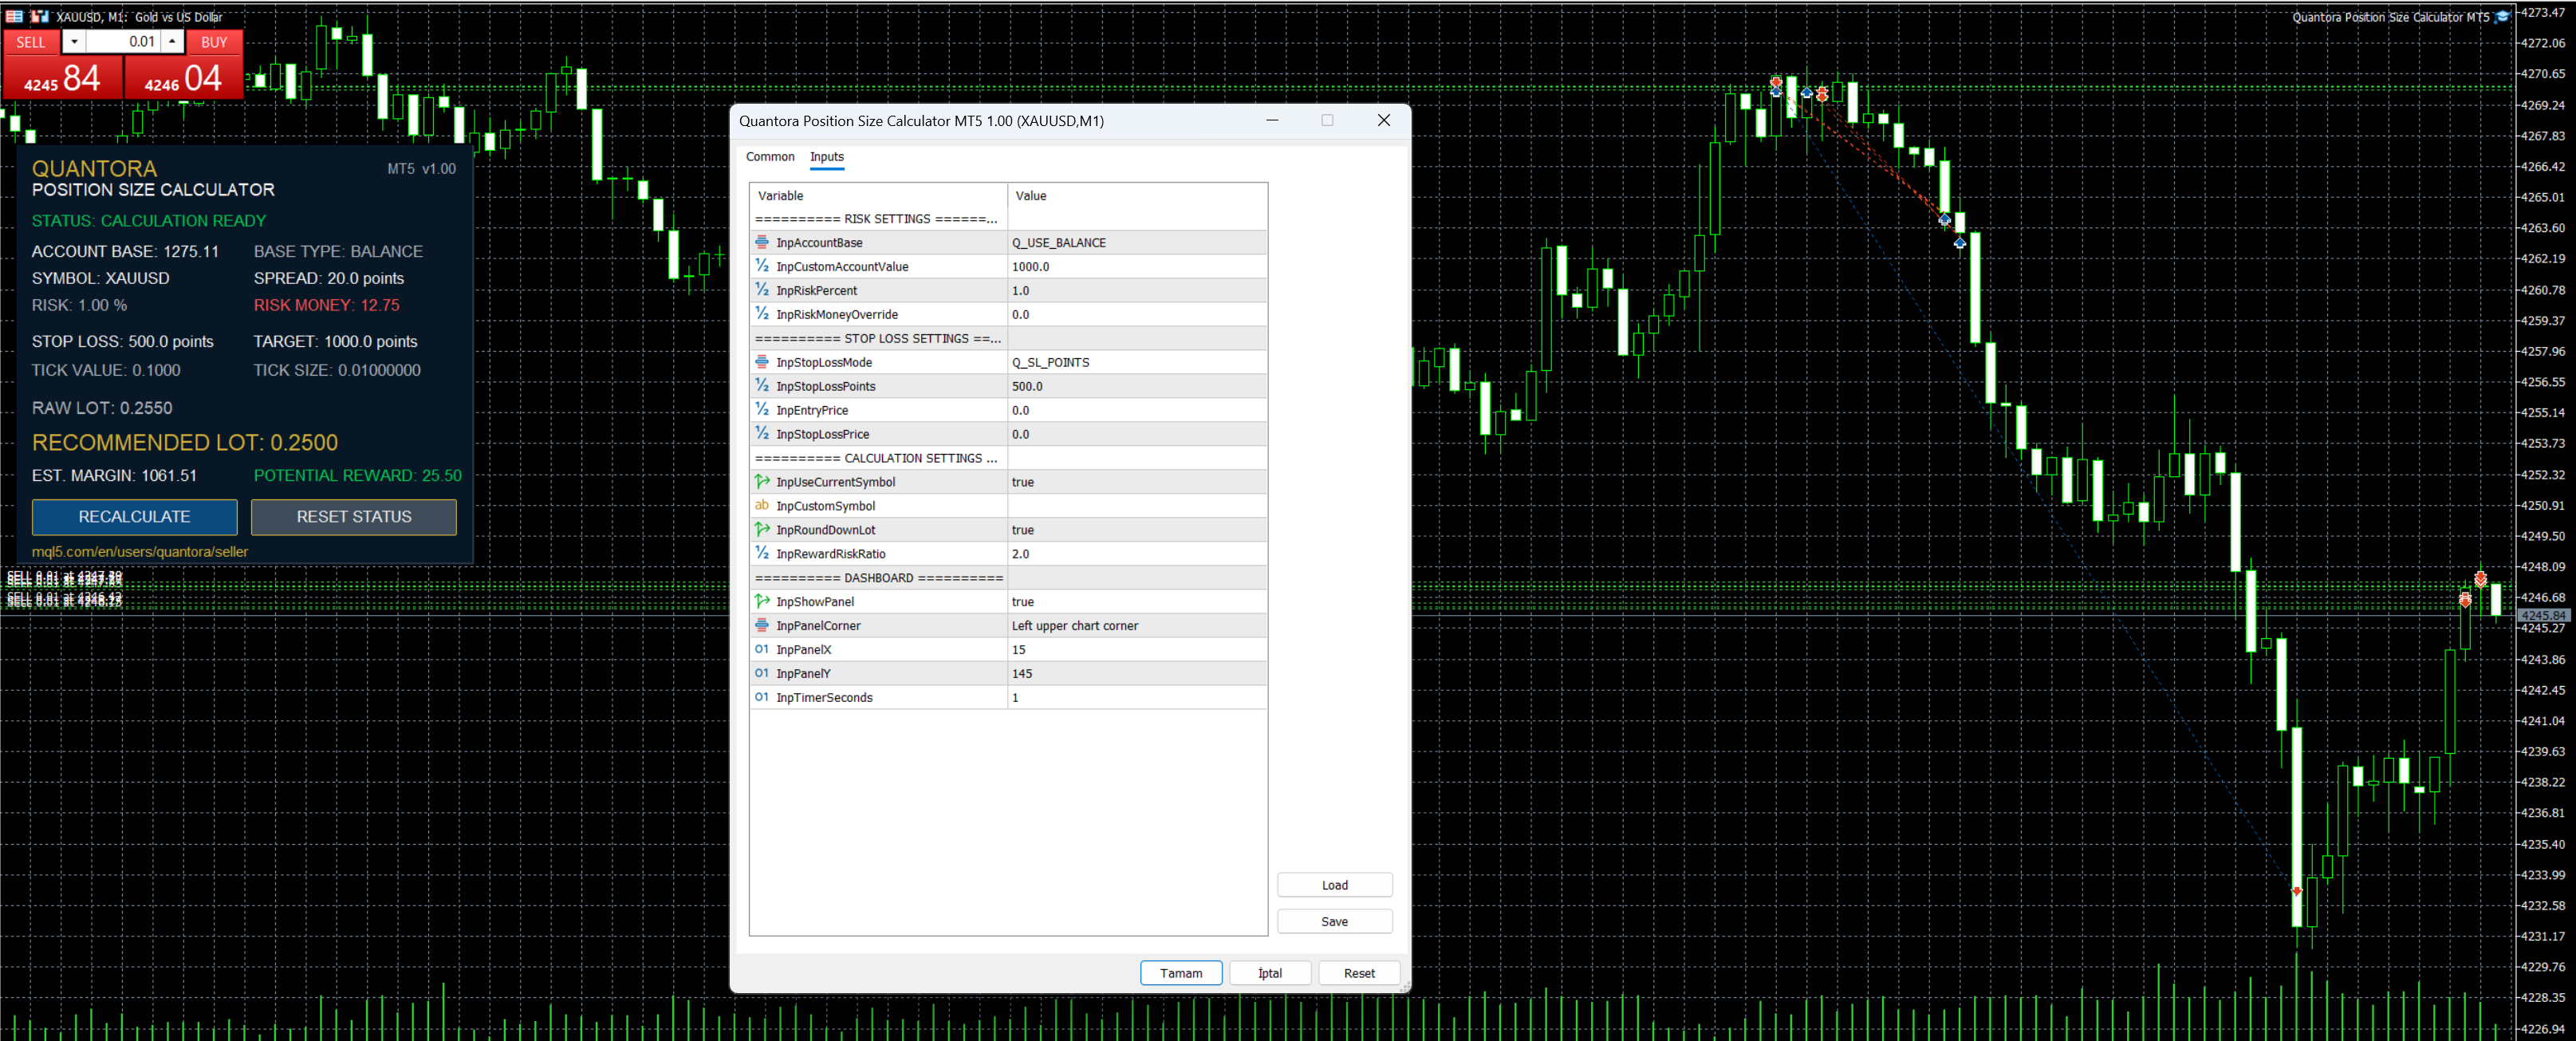Click the enum icon beside InpPanelCorner
Viewport: 2576px width, 1041px height.
tap(762, 626)
